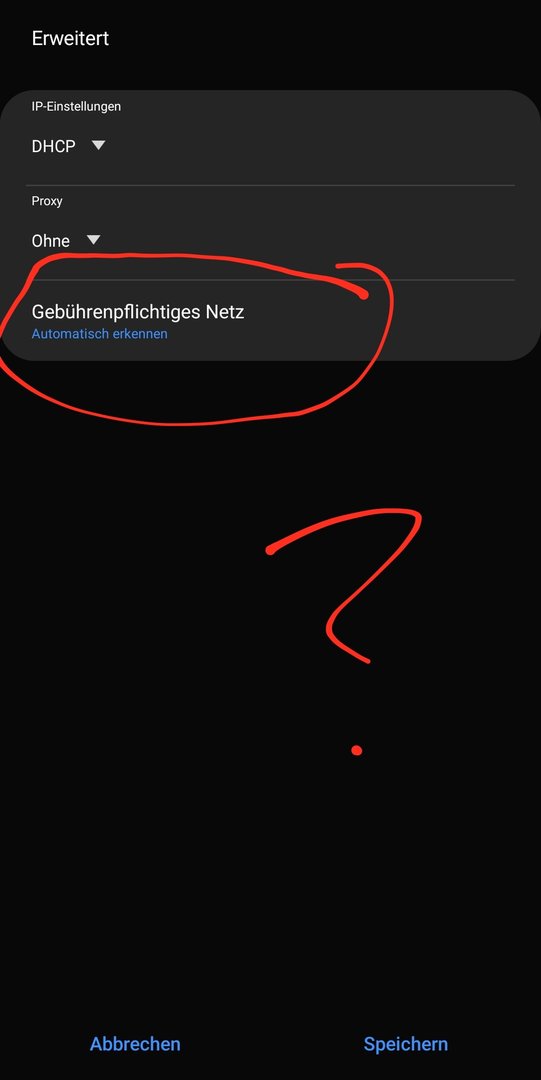
Task: Click the triangle arrow beside DHCP
Action: [99, 145]
